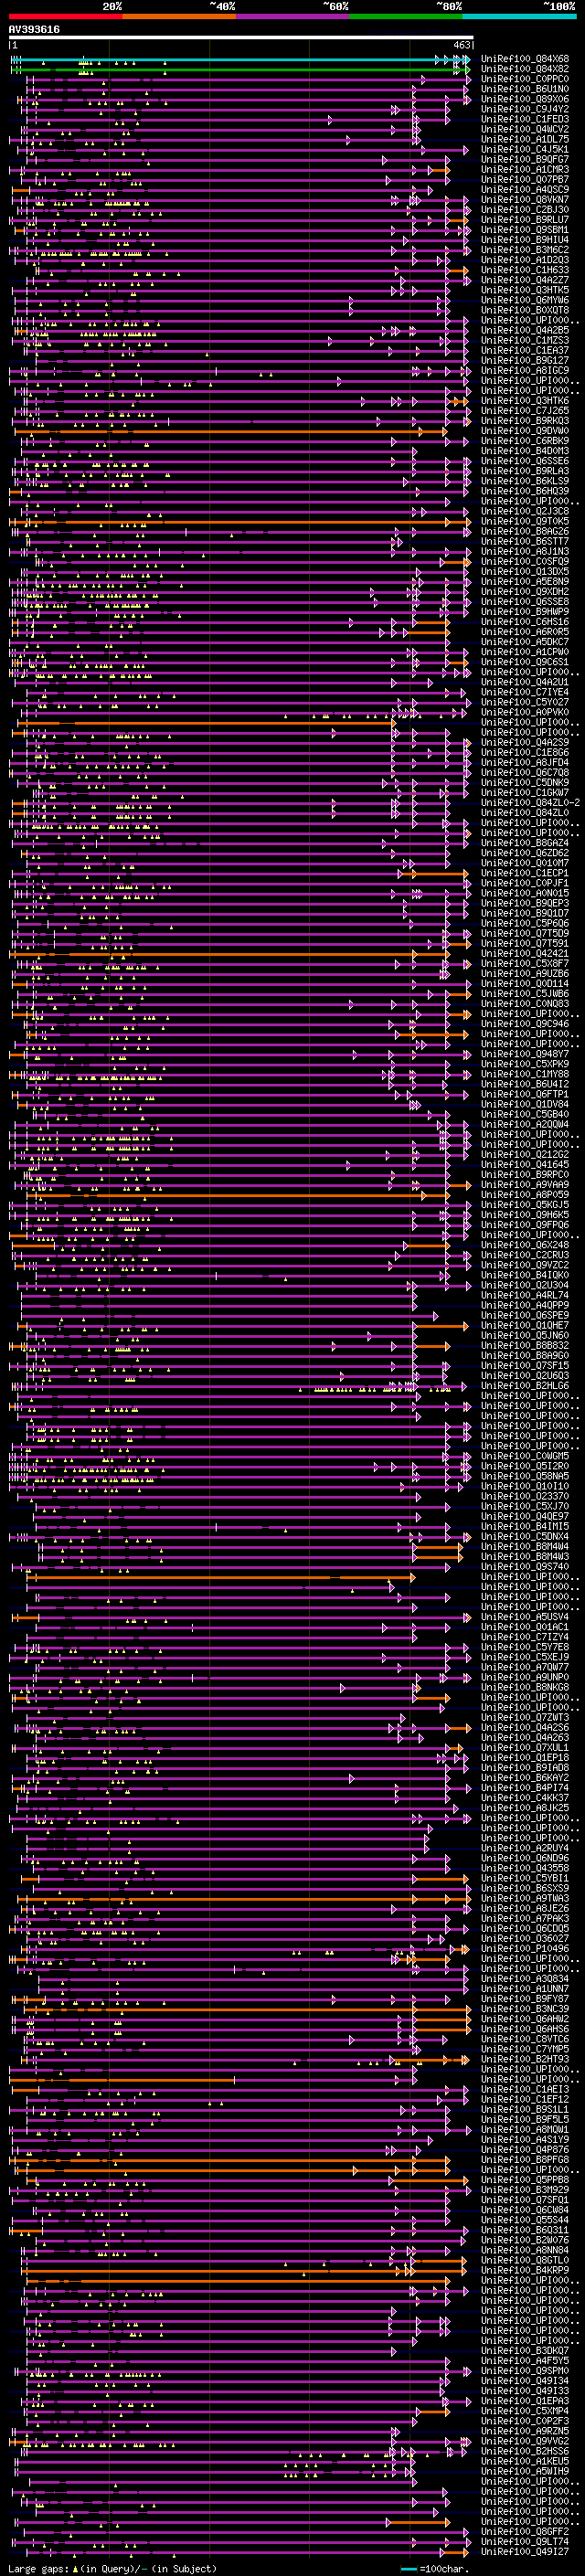The height and width of the screenshot is (2576, 585).
Task: Click the orange ~40% identity legend bar
Action: point(179,16)
